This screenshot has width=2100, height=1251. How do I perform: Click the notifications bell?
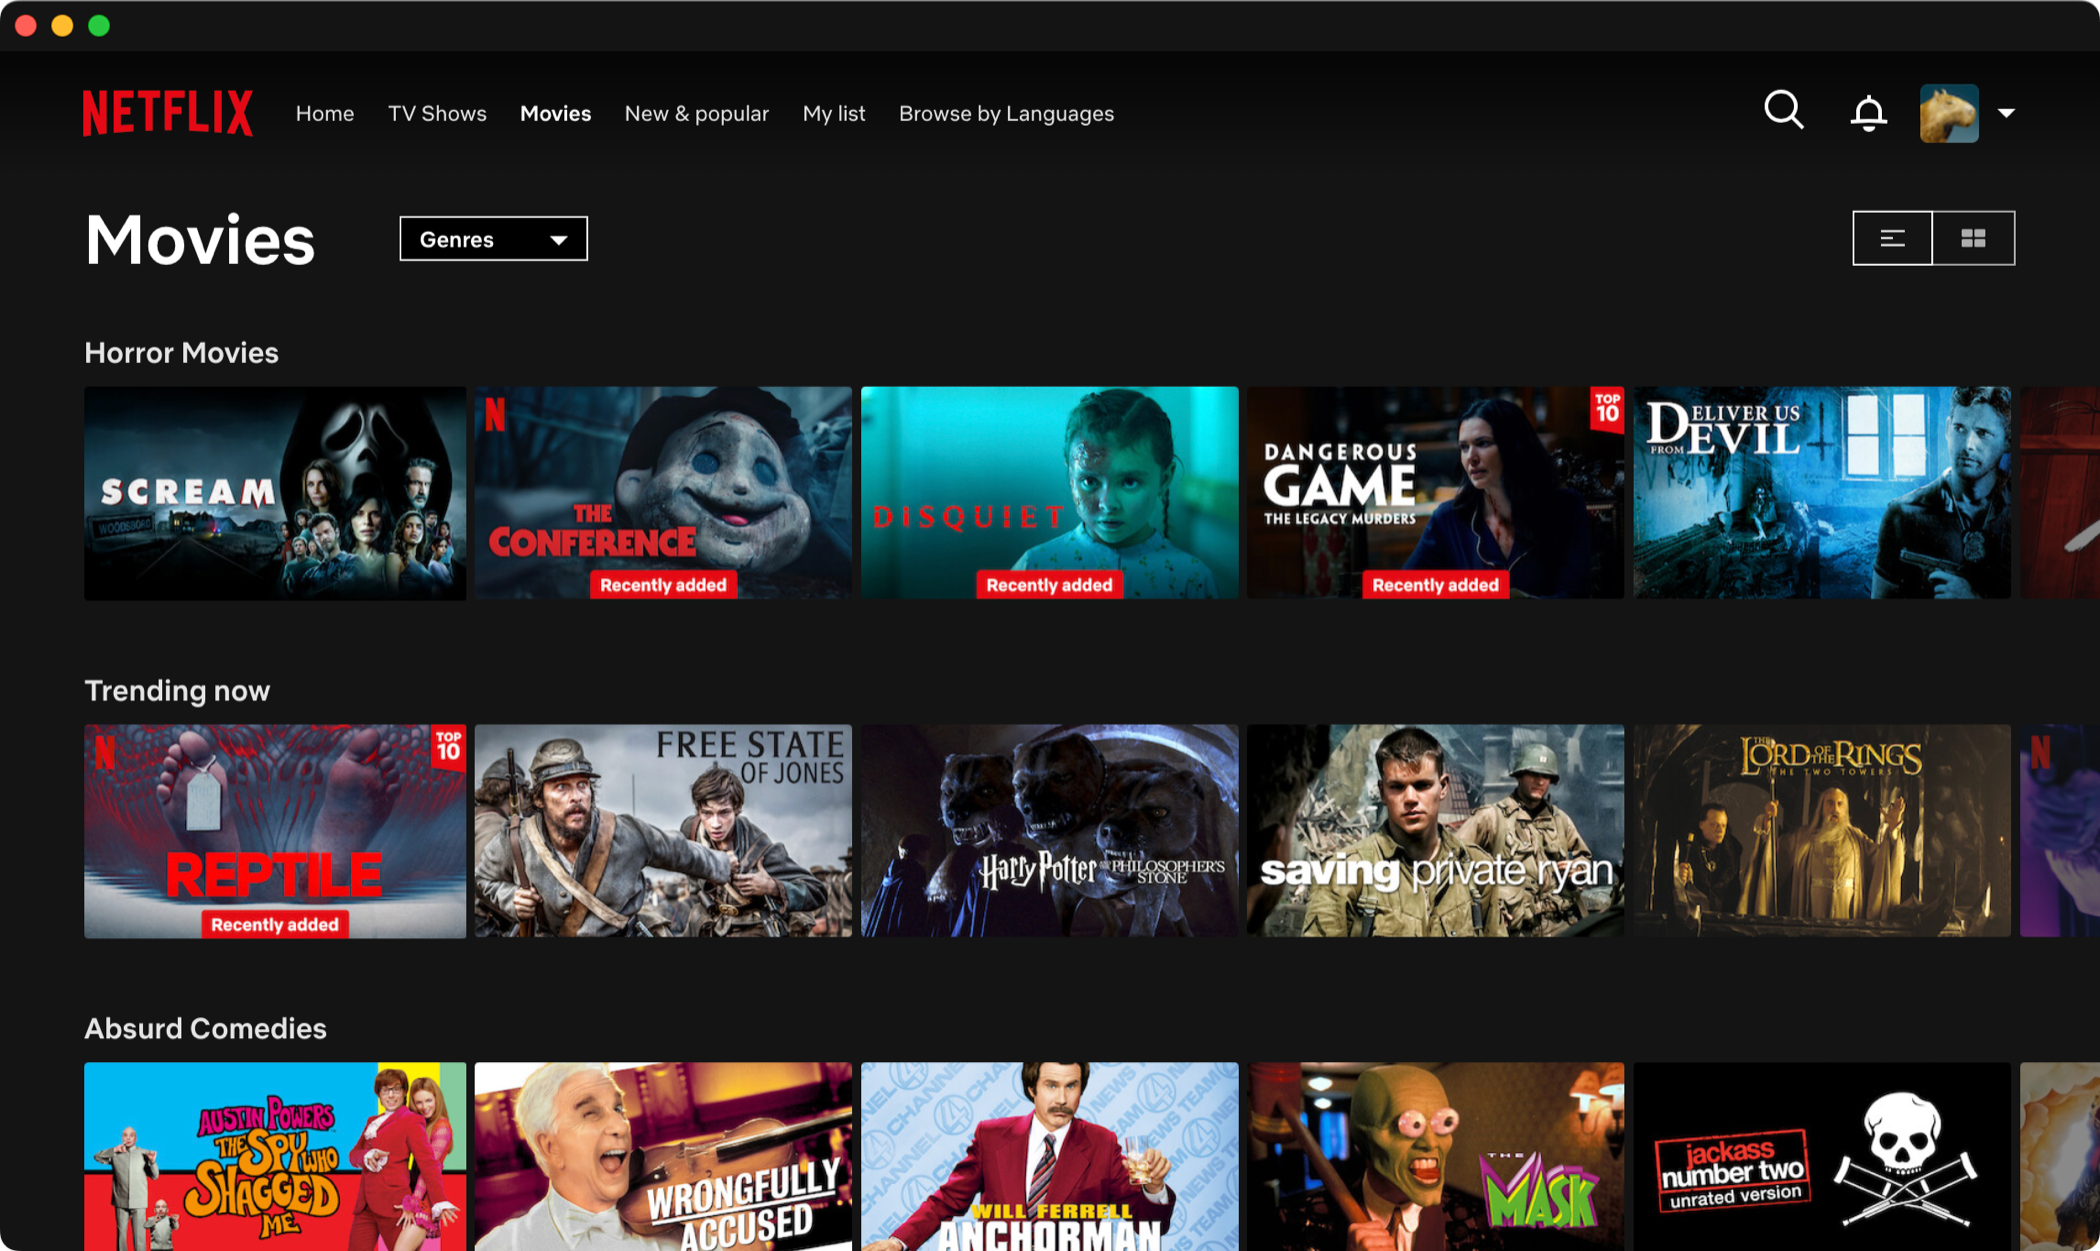tap(1868, 112)
